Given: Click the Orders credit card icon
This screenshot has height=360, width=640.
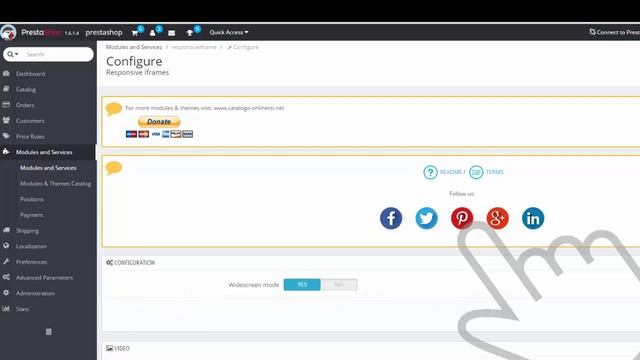Looking at the screenshot, I should point(6,104).
